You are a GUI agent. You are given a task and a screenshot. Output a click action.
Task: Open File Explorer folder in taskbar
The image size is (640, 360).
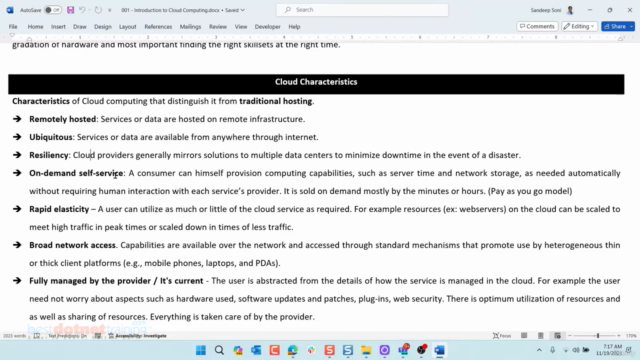[x=366, y=350]
